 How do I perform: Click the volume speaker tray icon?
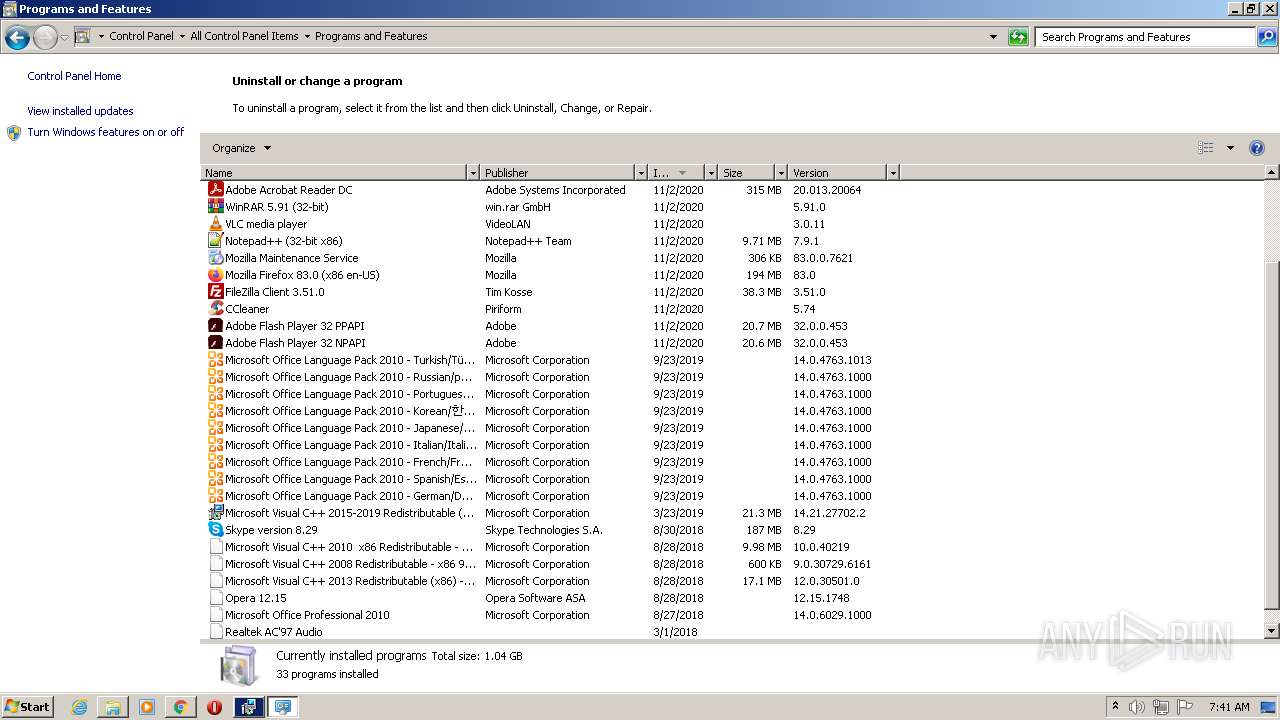pos(1137,707)
